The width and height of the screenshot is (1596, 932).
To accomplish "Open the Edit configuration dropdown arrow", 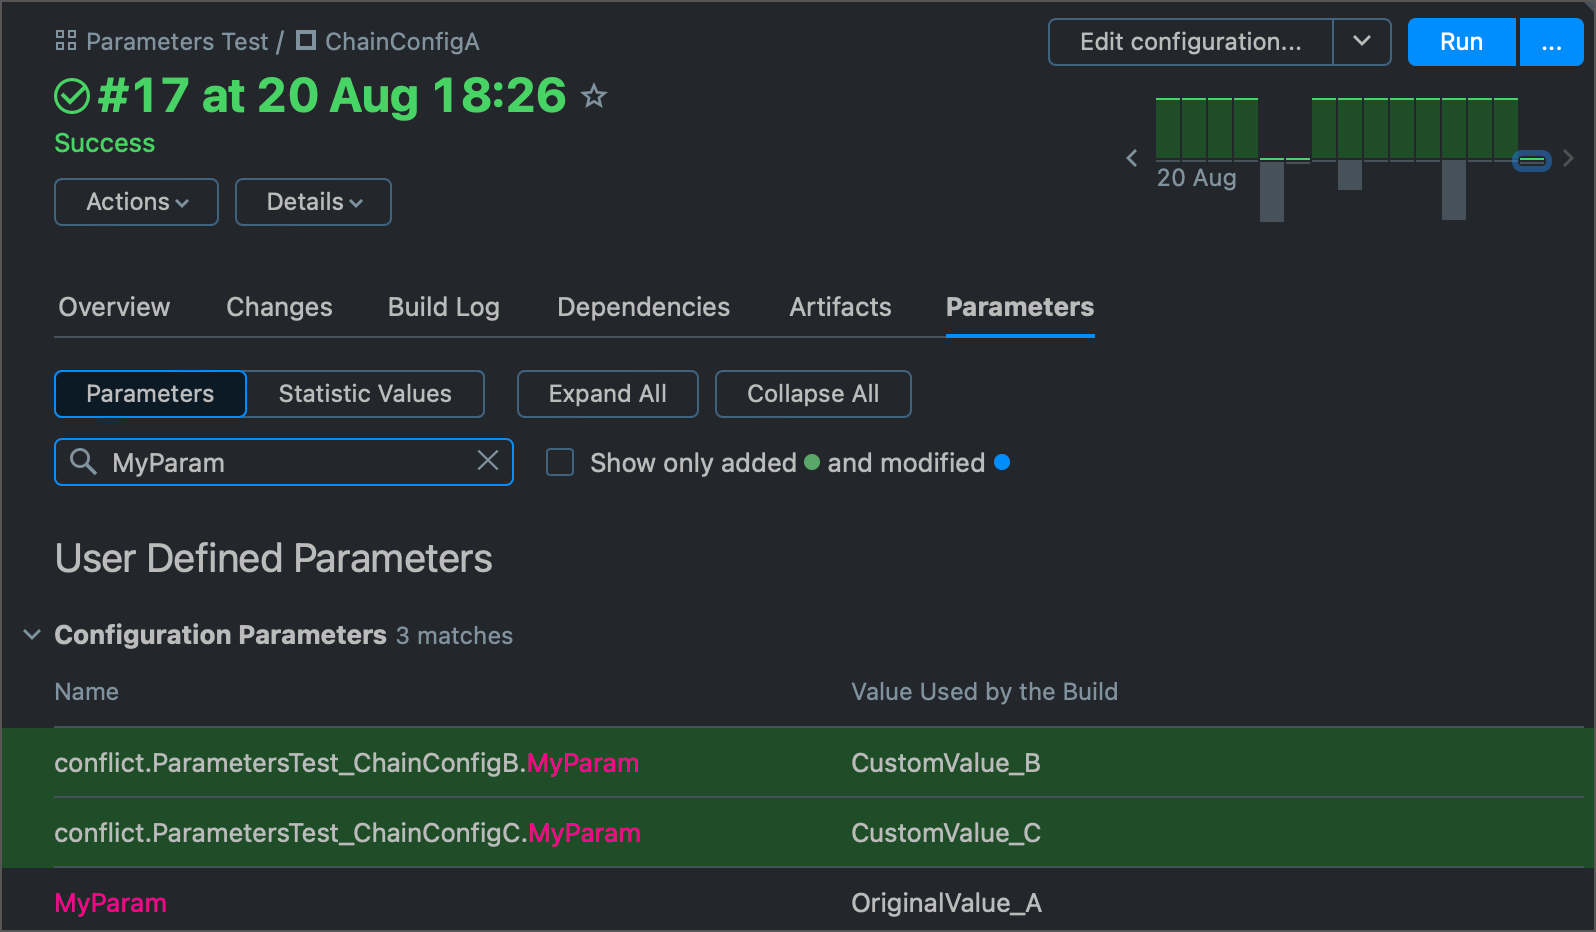I will (1361, 42).
